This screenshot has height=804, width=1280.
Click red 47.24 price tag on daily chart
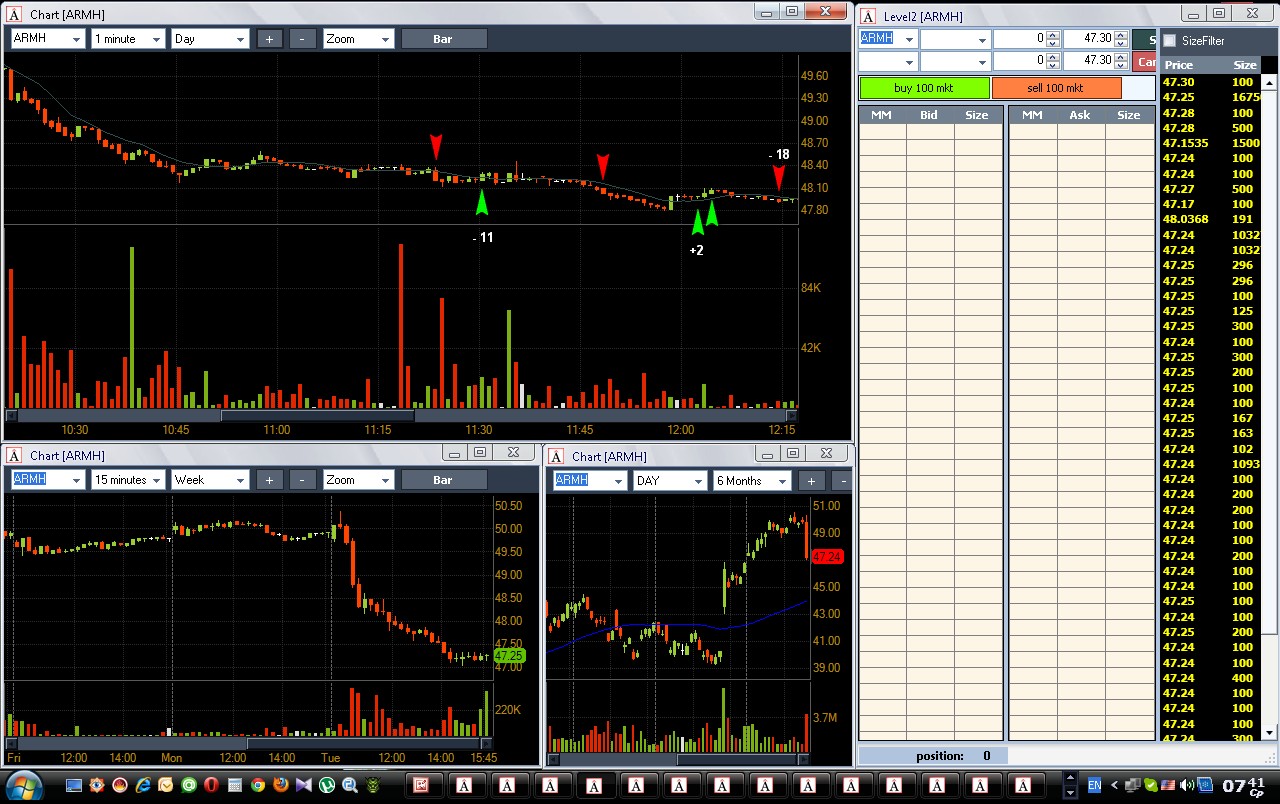(828, 557)
